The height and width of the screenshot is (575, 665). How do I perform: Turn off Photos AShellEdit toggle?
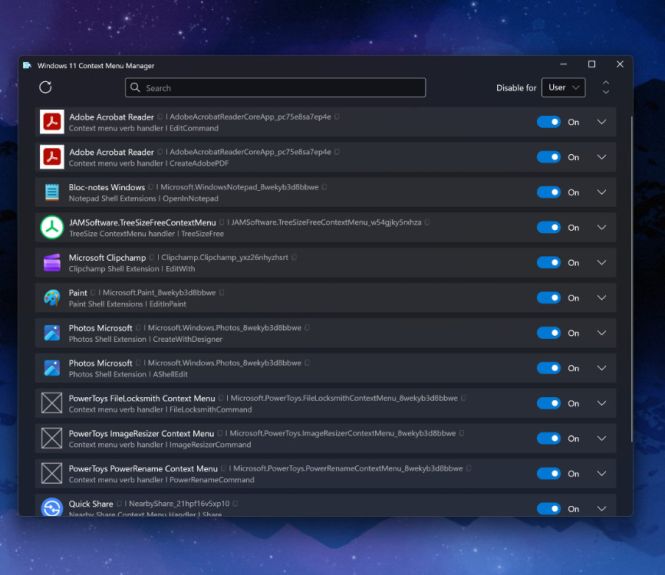pos(548,368)
